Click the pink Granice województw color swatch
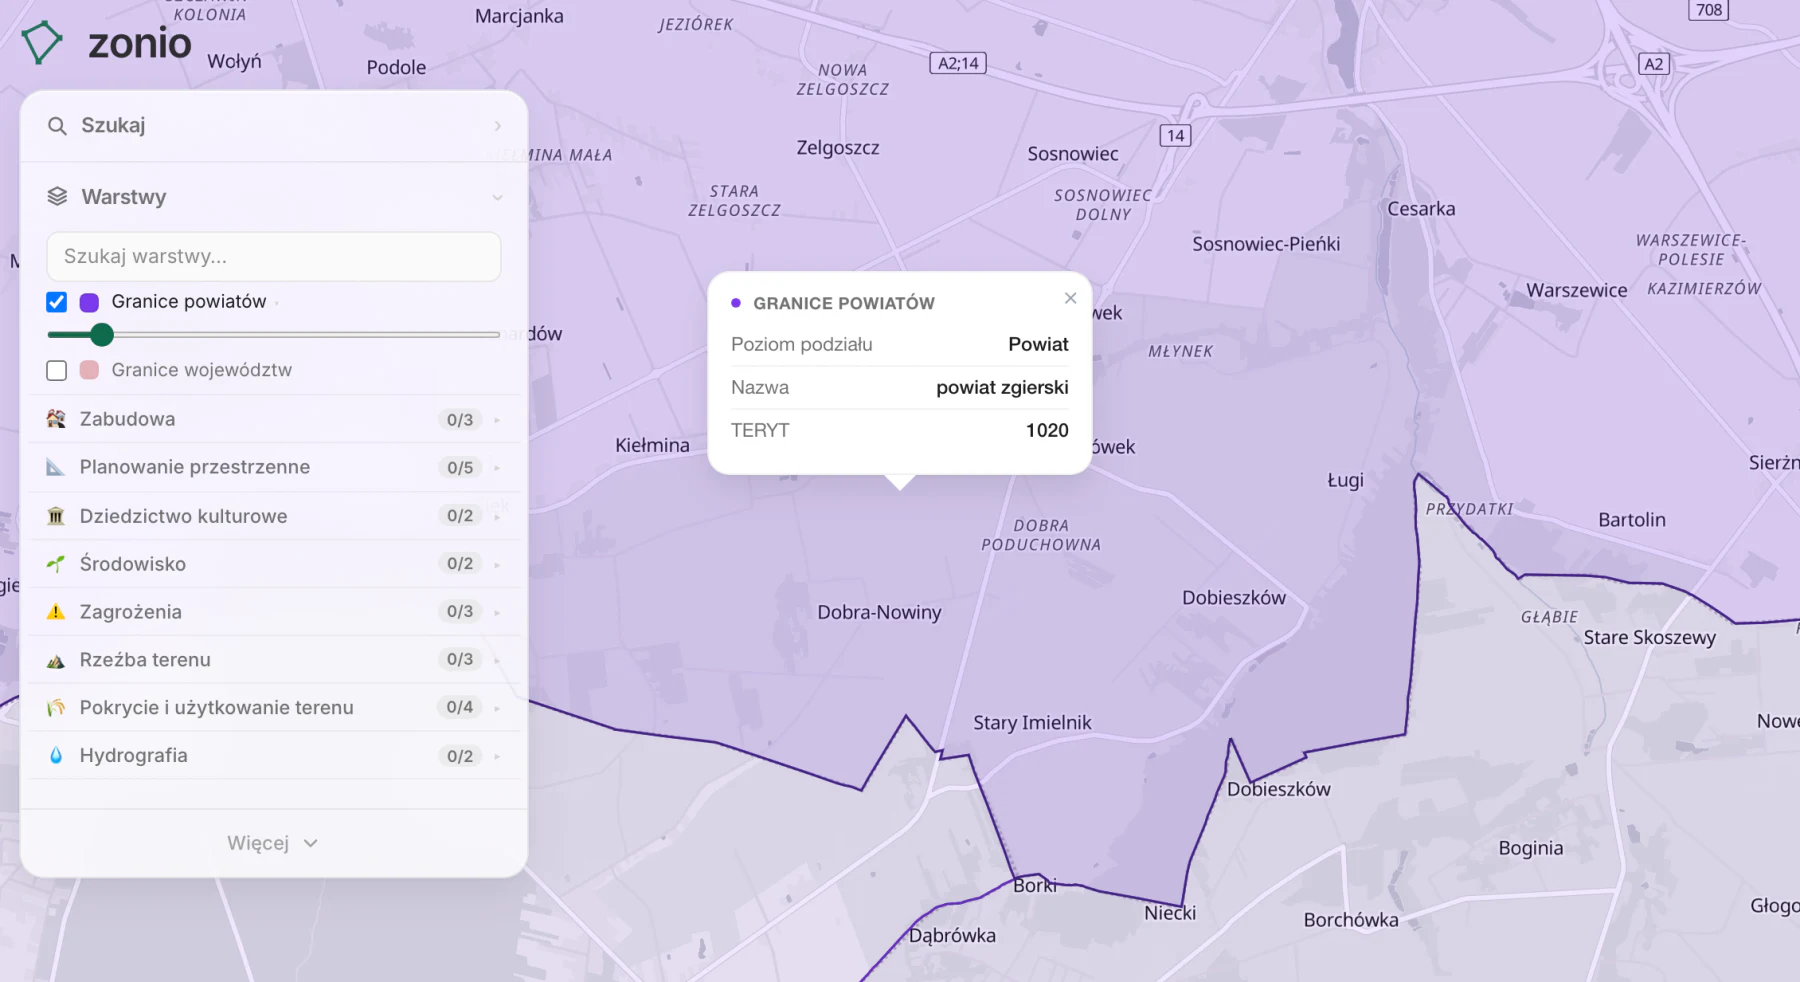The width and height of the screenshot is (1800, 982). 89,370
